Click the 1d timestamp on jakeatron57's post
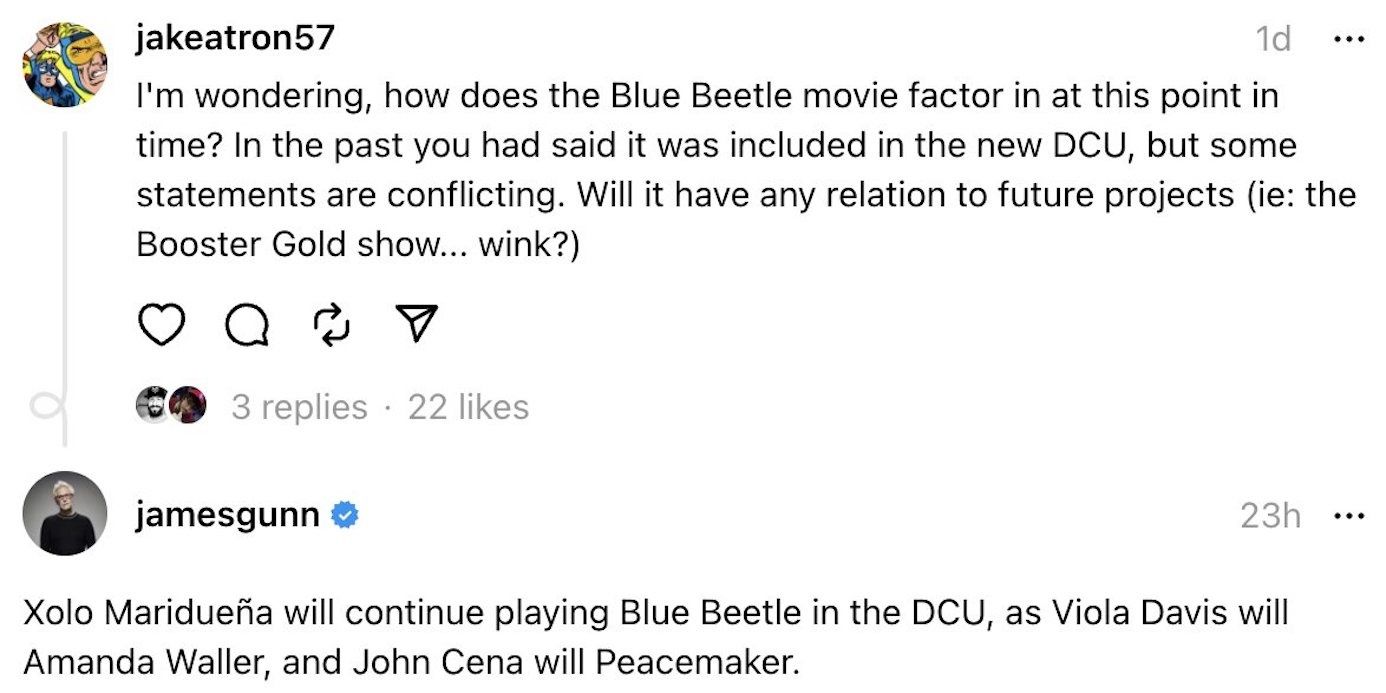The height and width of the screenshot is (693, 1386). tap(1273, 39)
